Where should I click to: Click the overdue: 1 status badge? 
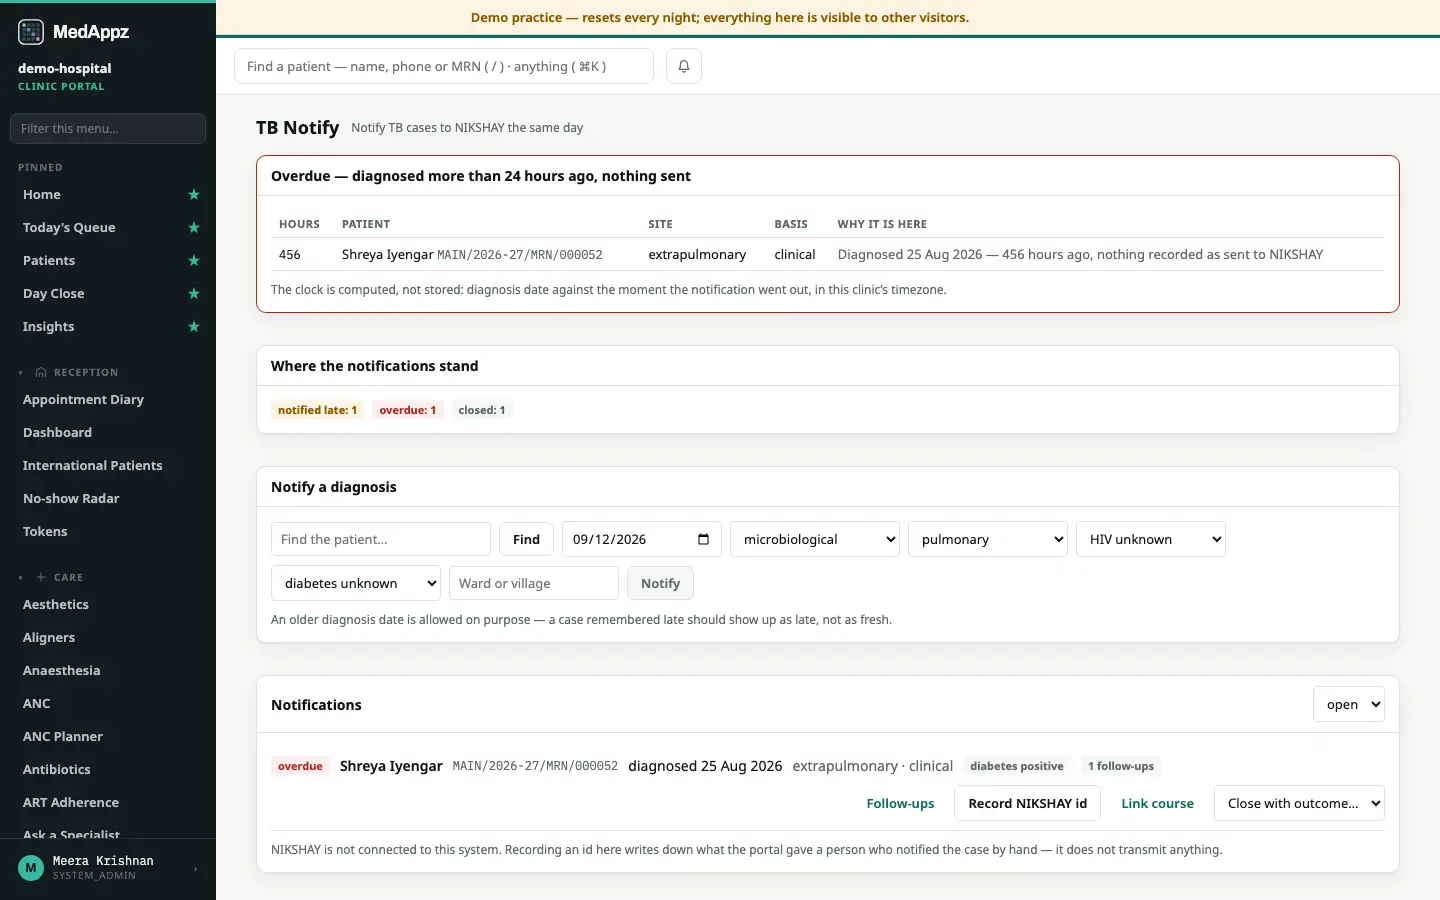pyautogui.click(x=407, y=410)
